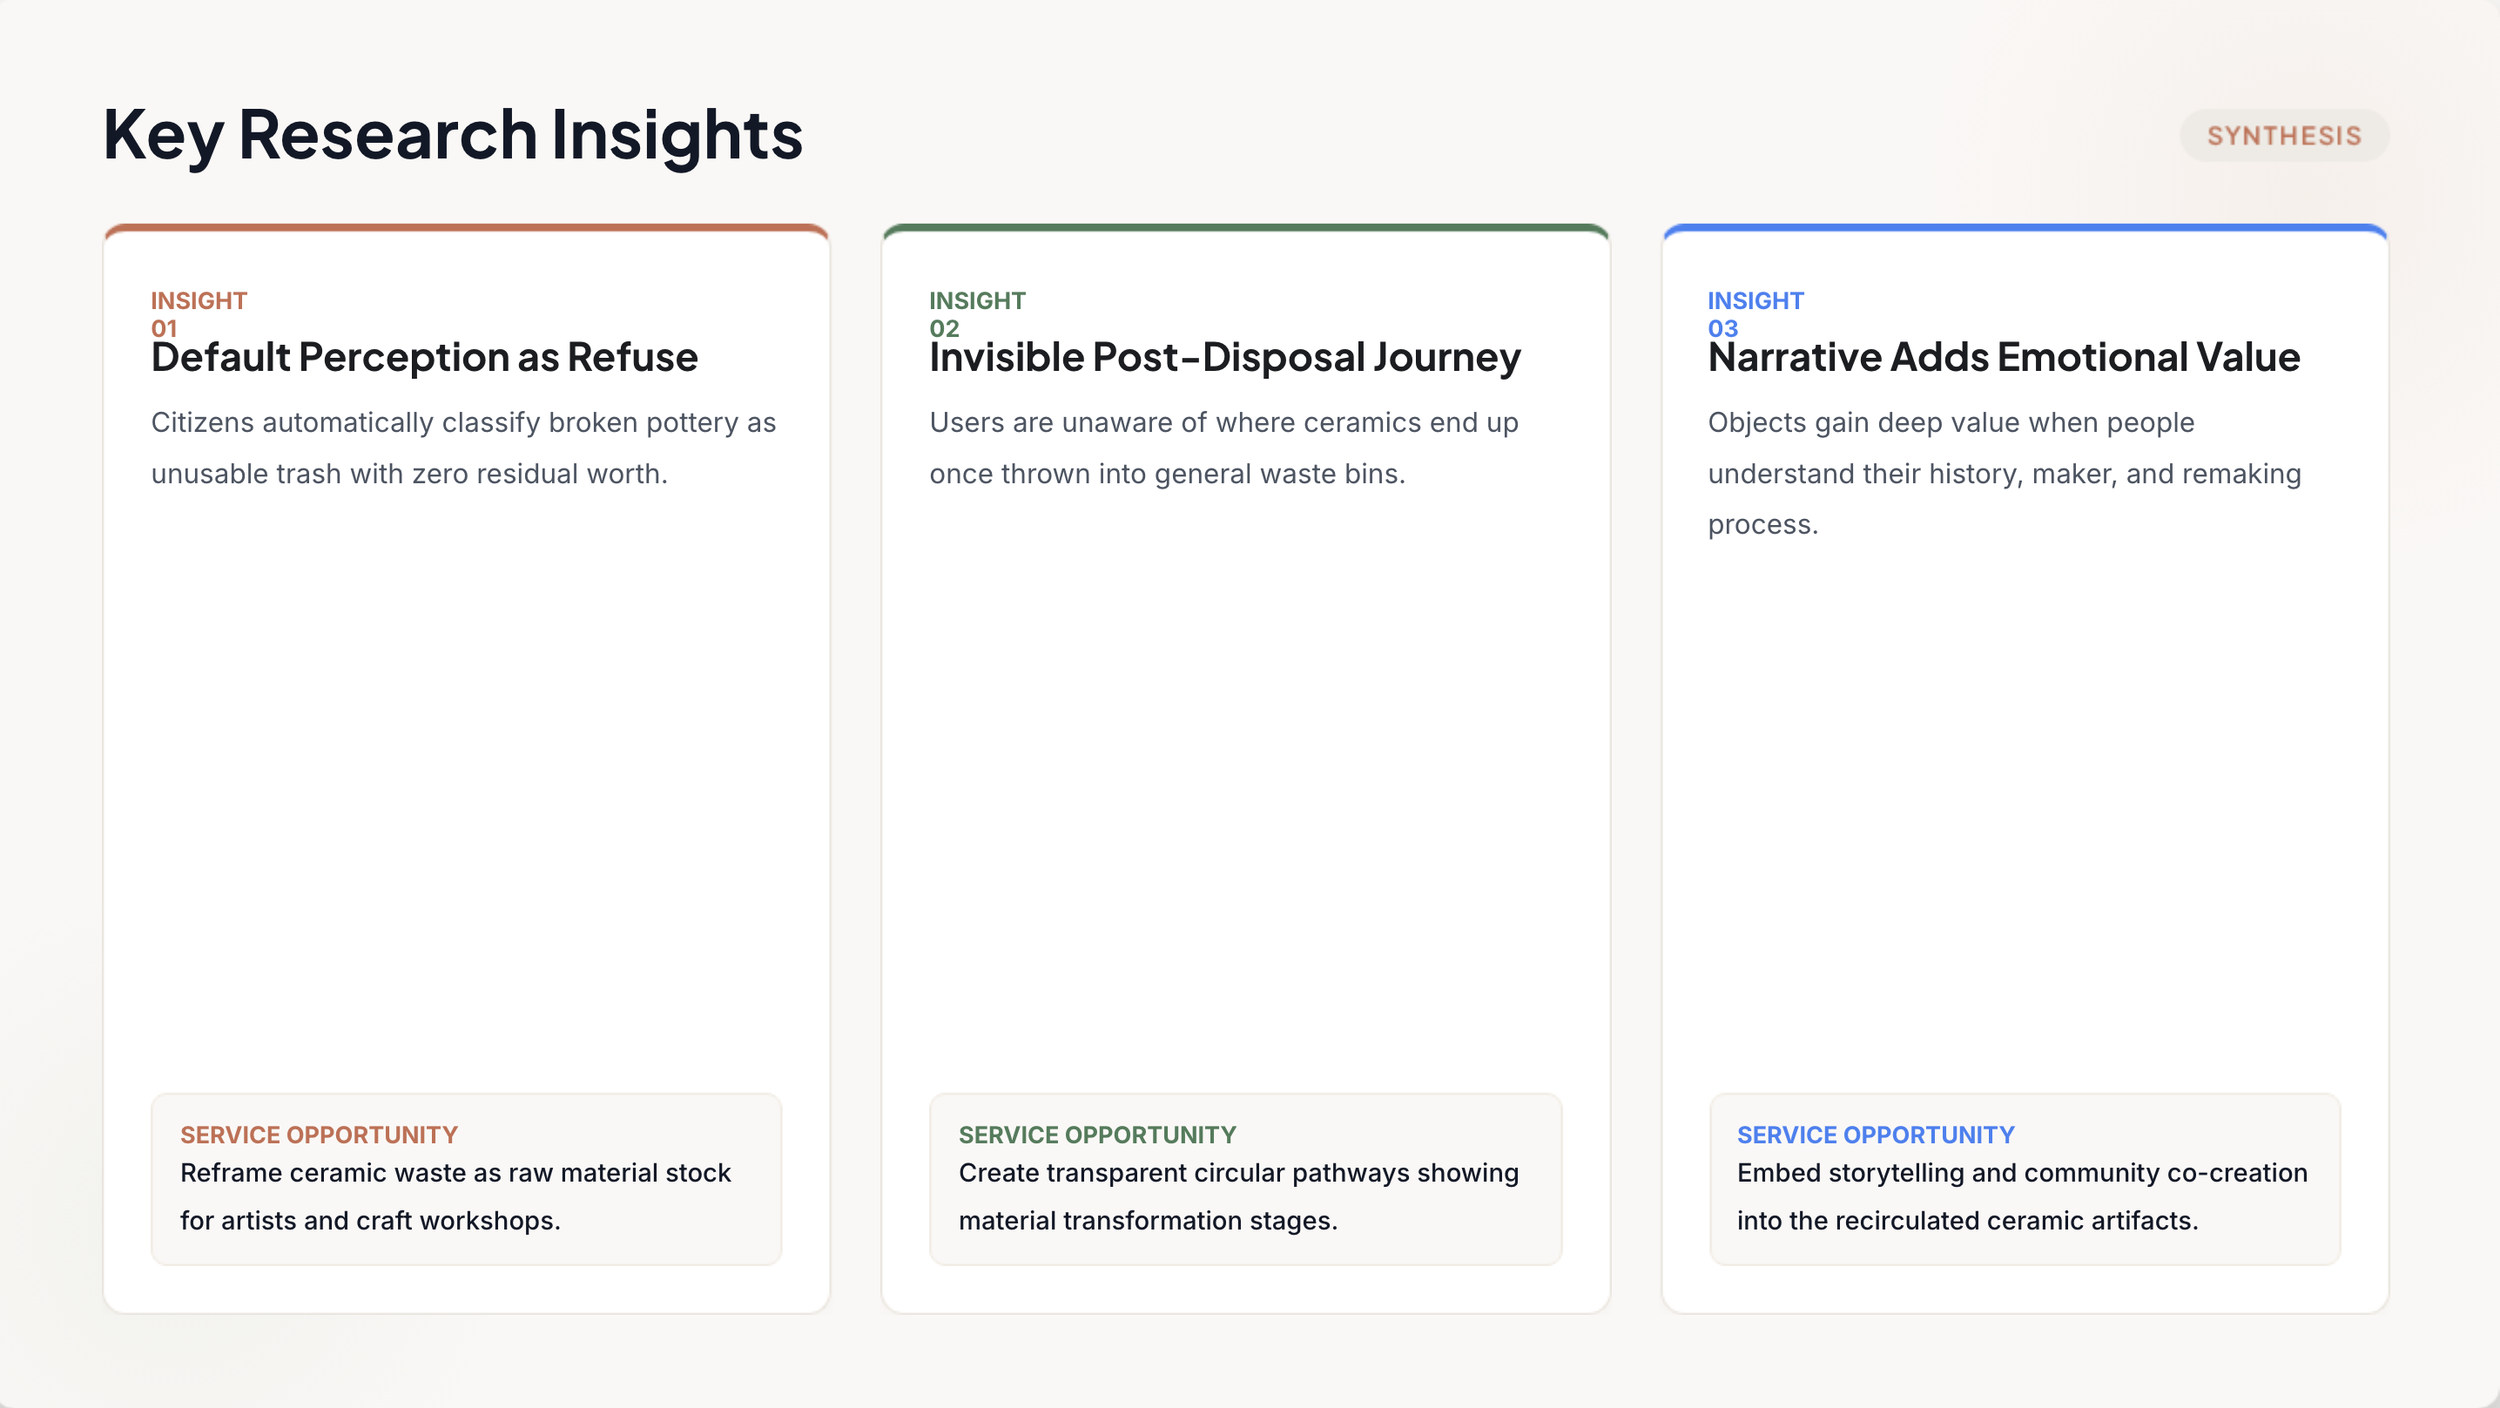The height and width of the screenshot is (1408, 2500).
Task: Click the Narrative Adds Emotional Value heading
Action: tap(2004, 357)
